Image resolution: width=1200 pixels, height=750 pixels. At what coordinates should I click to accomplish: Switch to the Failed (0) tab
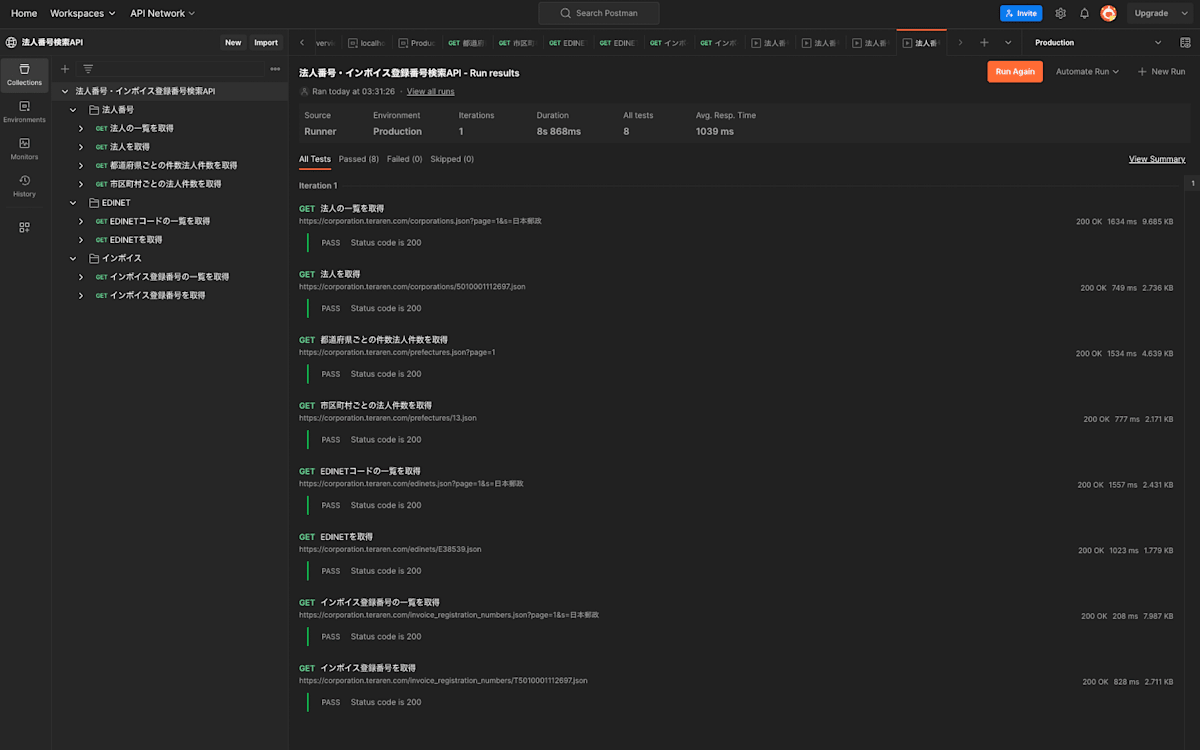pyautogui.click(x=405, y=159)
